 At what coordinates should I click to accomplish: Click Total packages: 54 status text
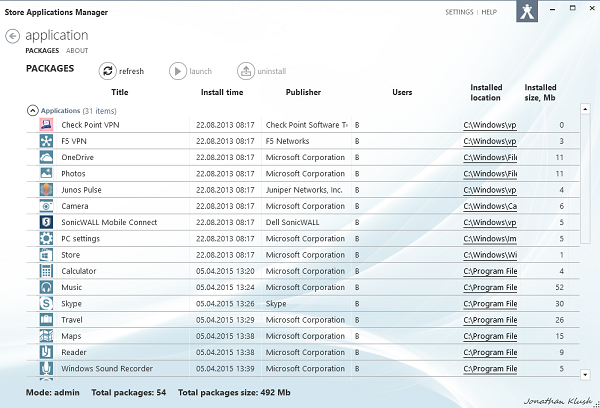[x=129, y=392]
